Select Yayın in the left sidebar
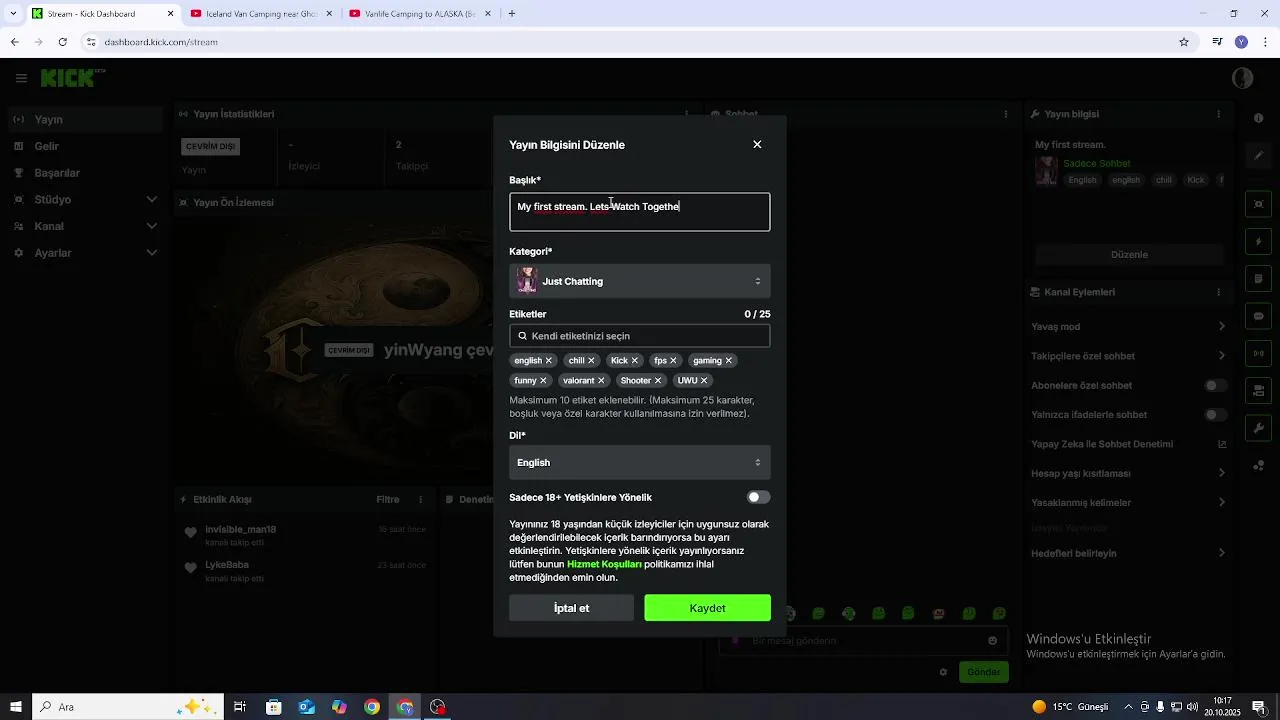 pos(85,119)
